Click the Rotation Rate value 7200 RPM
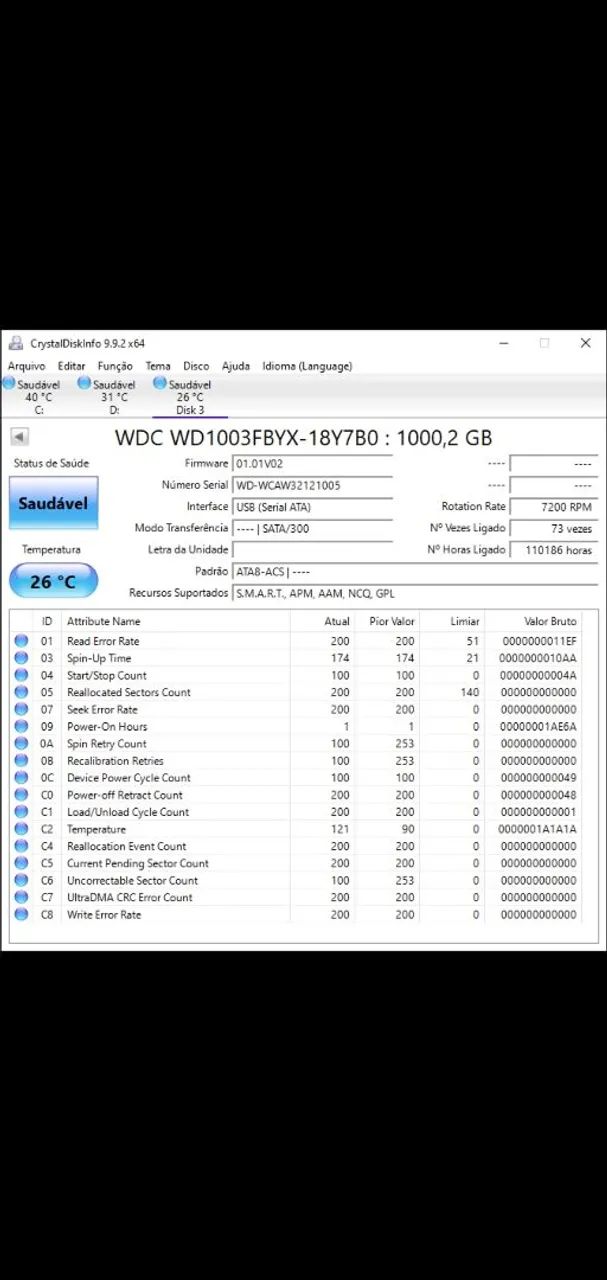Image resolution: width=607 pixels, height=1280 pixels. coord(553,507)
